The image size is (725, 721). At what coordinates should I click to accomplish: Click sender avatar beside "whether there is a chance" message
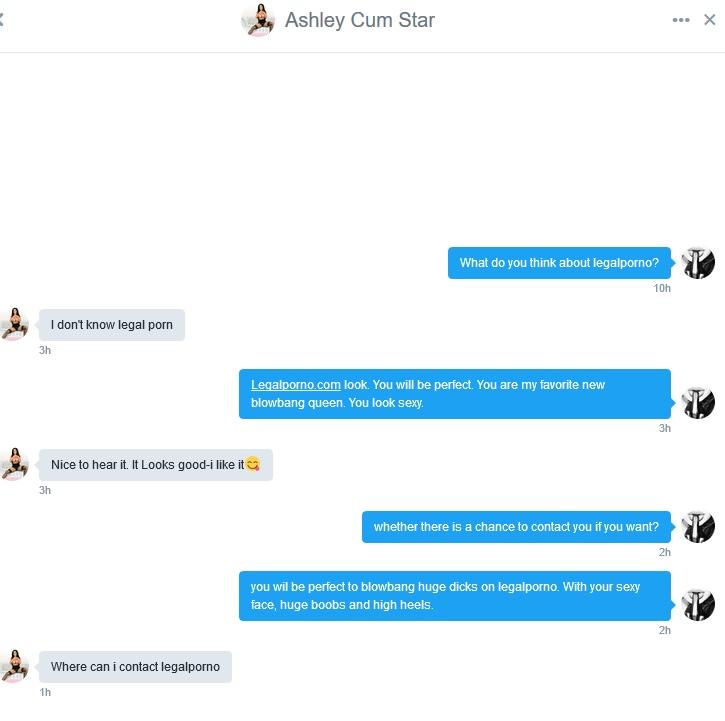pyautogui.click(x=699, y=527)
